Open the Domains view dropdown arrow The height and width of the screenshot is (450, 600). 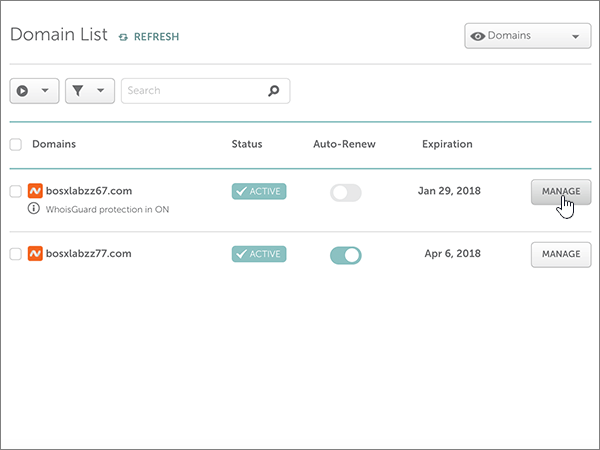point(574,37)
